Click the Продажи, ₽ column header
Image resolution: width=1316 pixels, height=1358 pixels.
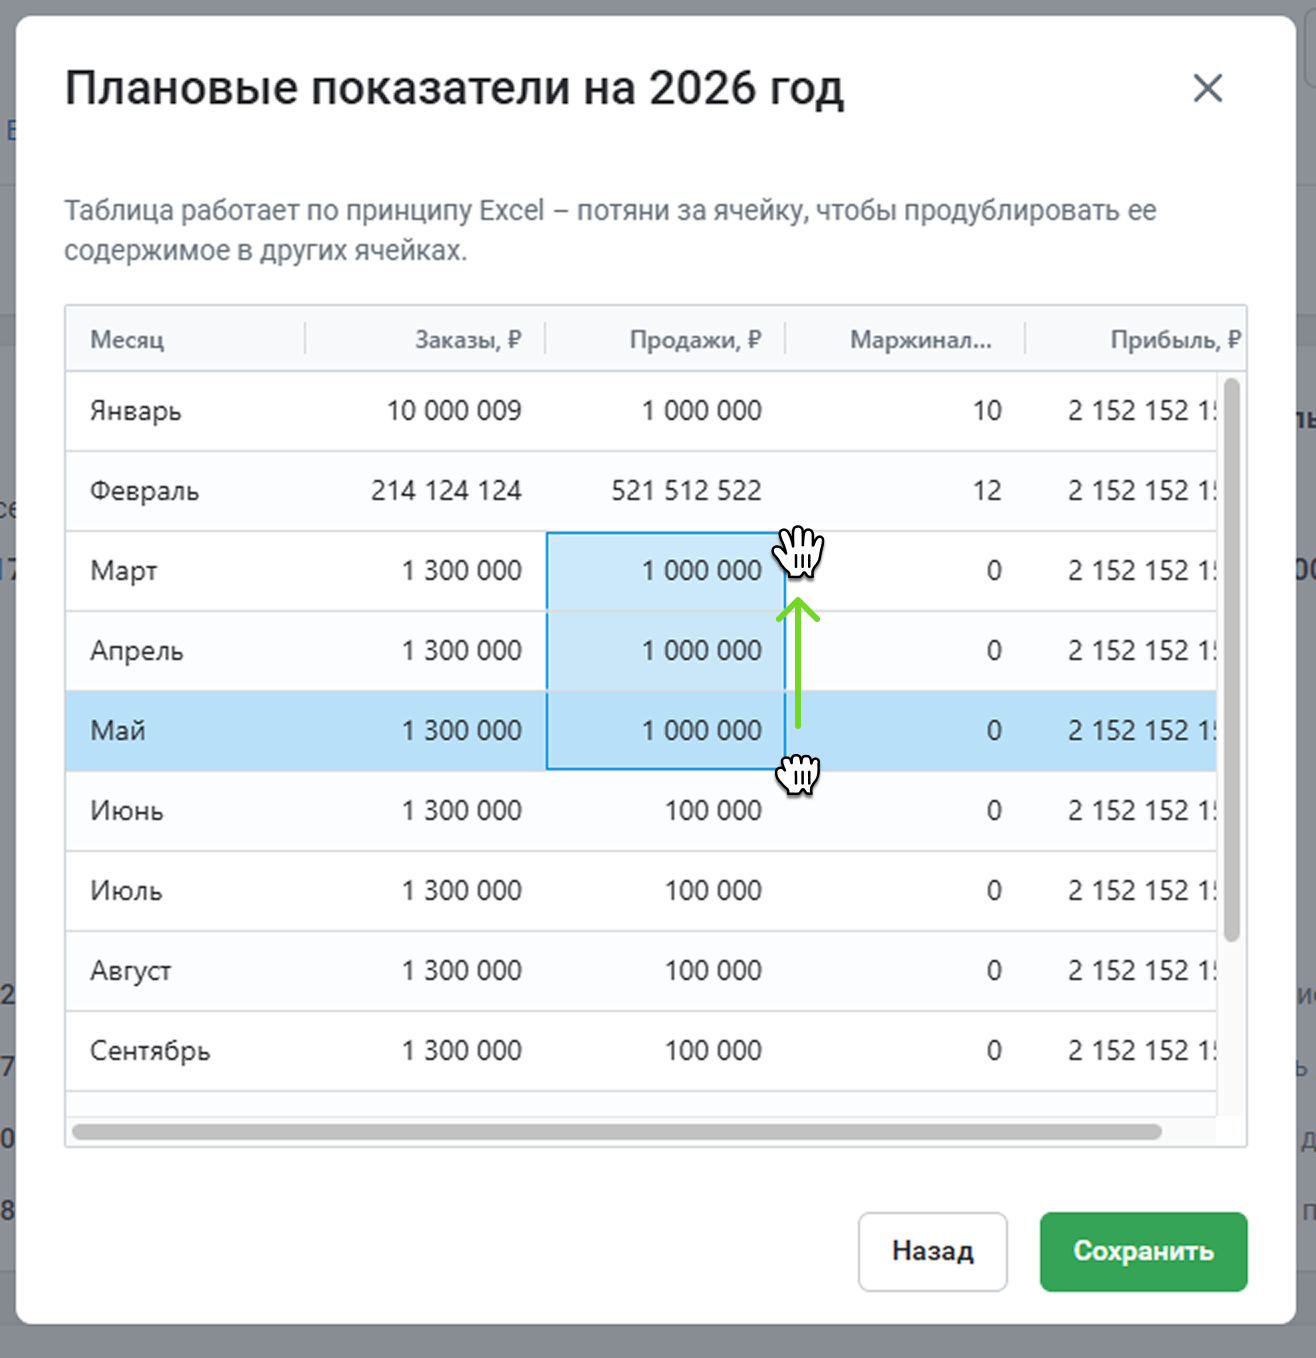tap(695, 340)
